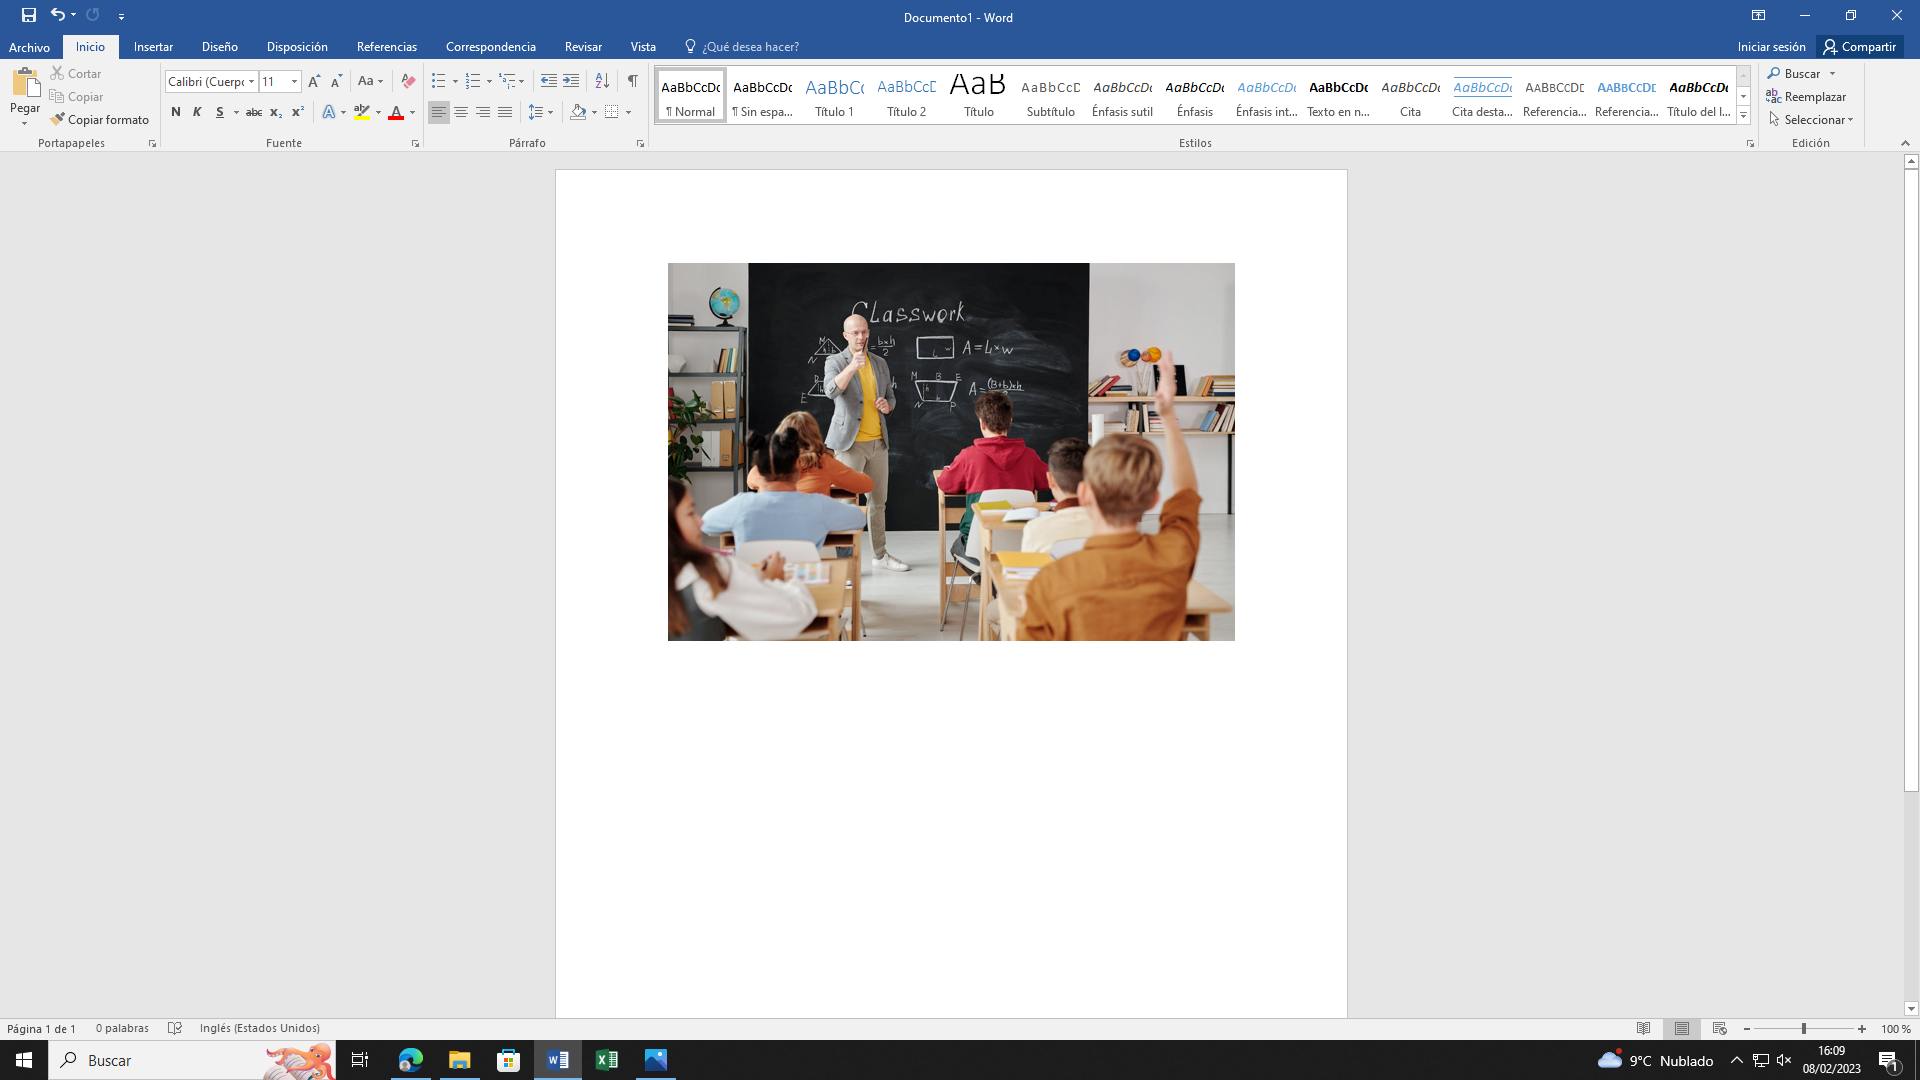This screenshot has height=1080, width=1920.
Task: Click the Clear All Formatting eraser icon
Action: [x=408, y=81]
